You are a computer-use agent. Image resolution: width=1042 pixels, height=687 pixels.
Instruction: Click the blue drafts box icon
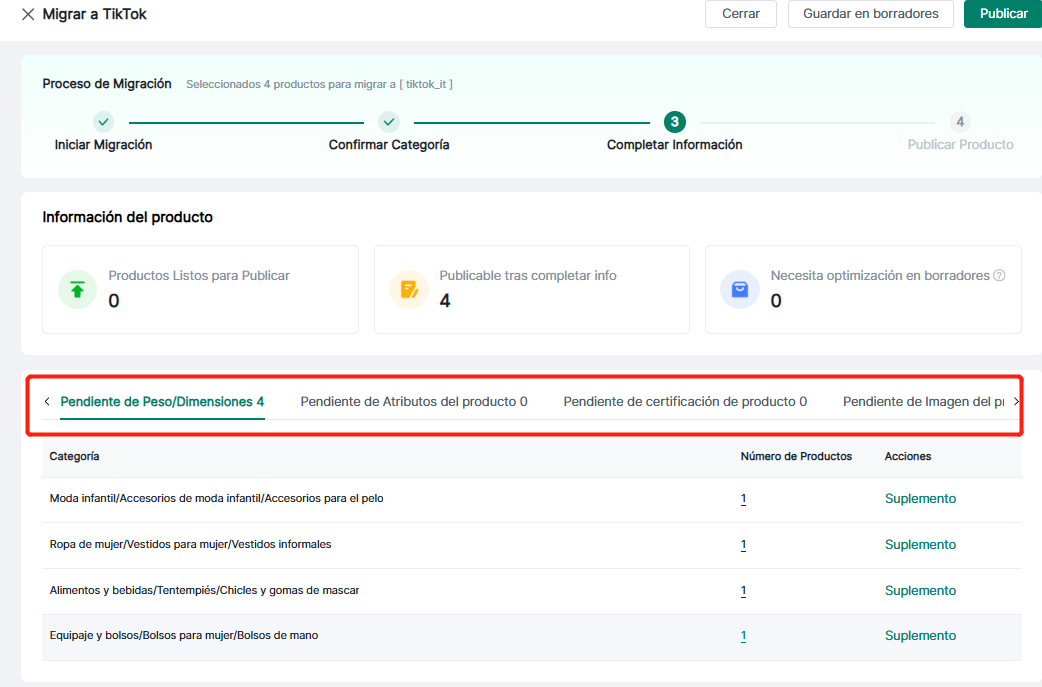click(740, 289)
